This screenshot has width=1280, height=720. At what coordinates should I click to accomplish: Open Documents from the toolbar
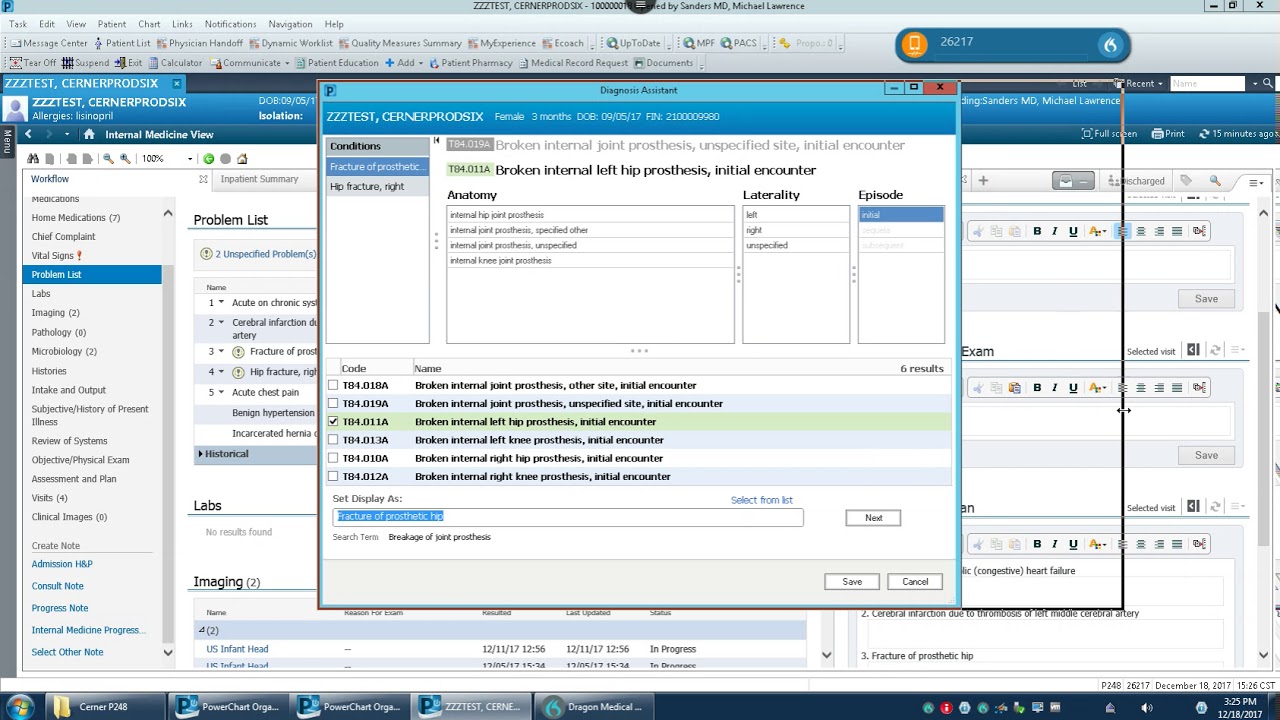(x=663, y=63)
